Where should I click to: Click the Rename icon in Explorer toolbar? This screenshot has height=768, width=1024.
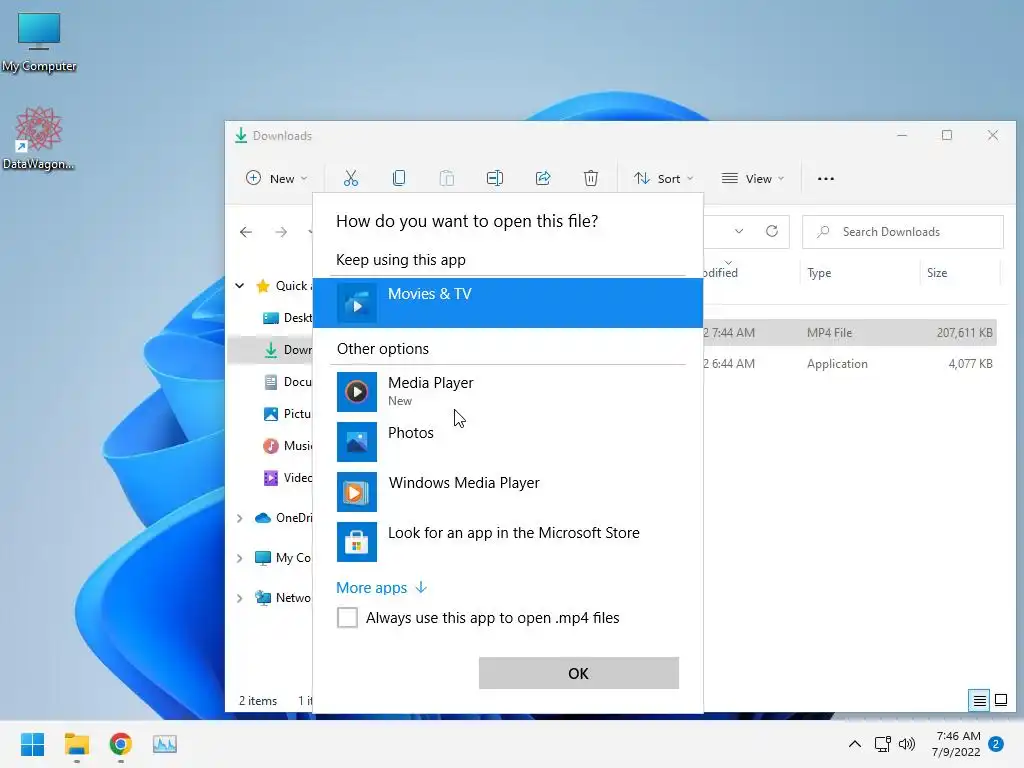coord(495,178)
